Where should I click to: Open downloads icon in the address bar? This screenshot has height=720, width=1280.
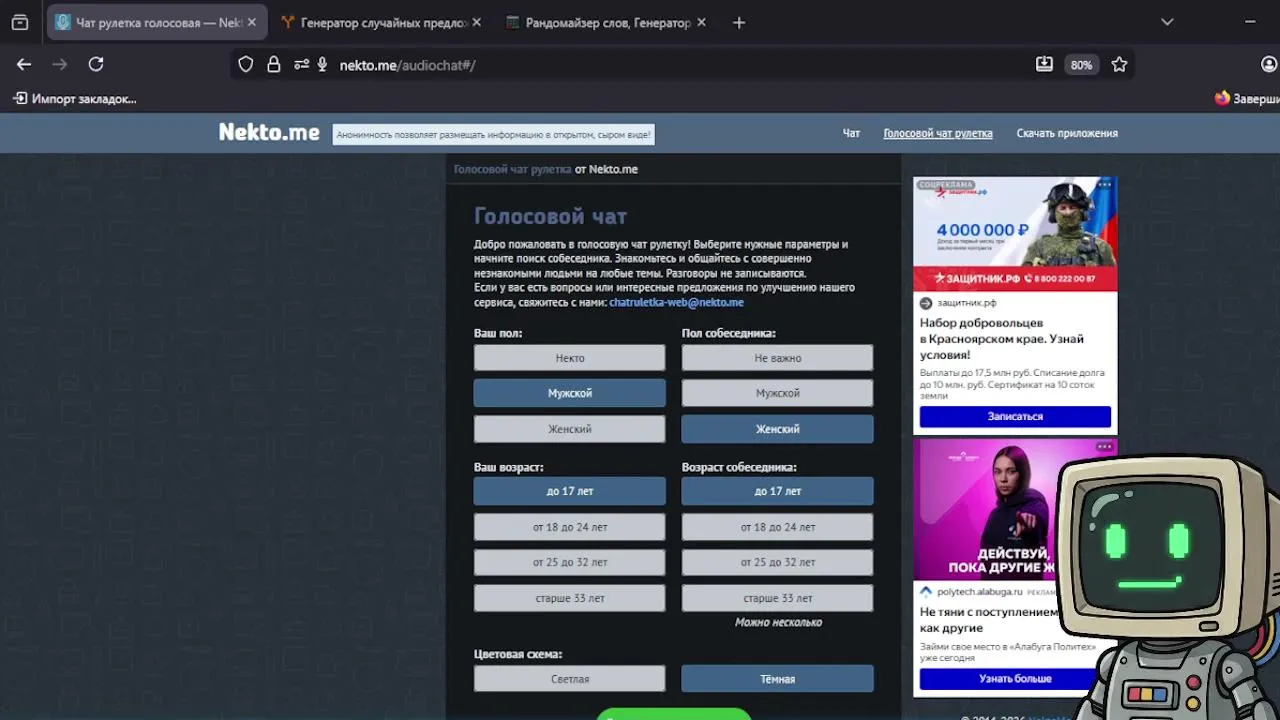1044,64
